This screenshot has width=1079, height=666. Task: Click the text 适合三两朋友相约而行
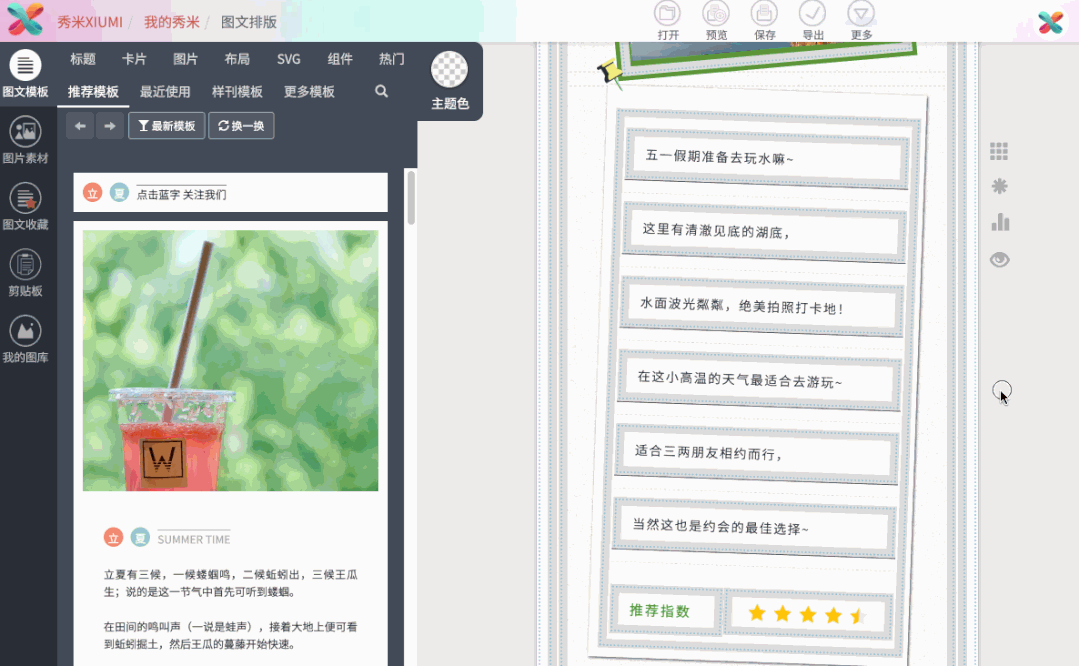[709, 452]
